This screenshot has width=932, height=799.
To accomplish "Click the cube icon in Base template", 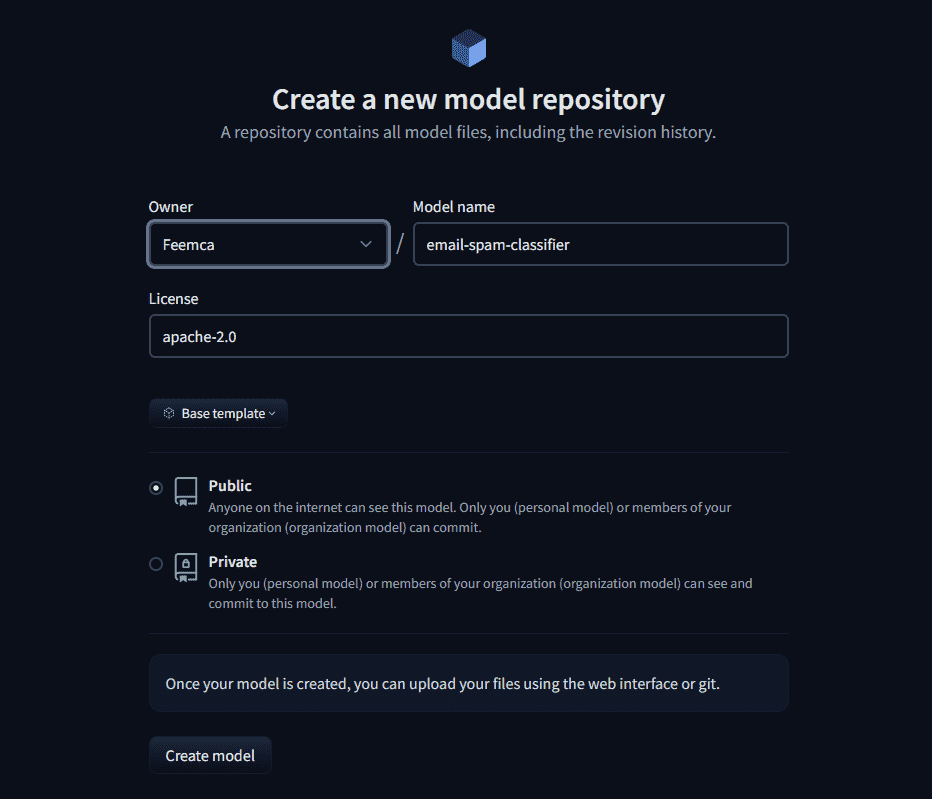I will (x=169, y=413).
